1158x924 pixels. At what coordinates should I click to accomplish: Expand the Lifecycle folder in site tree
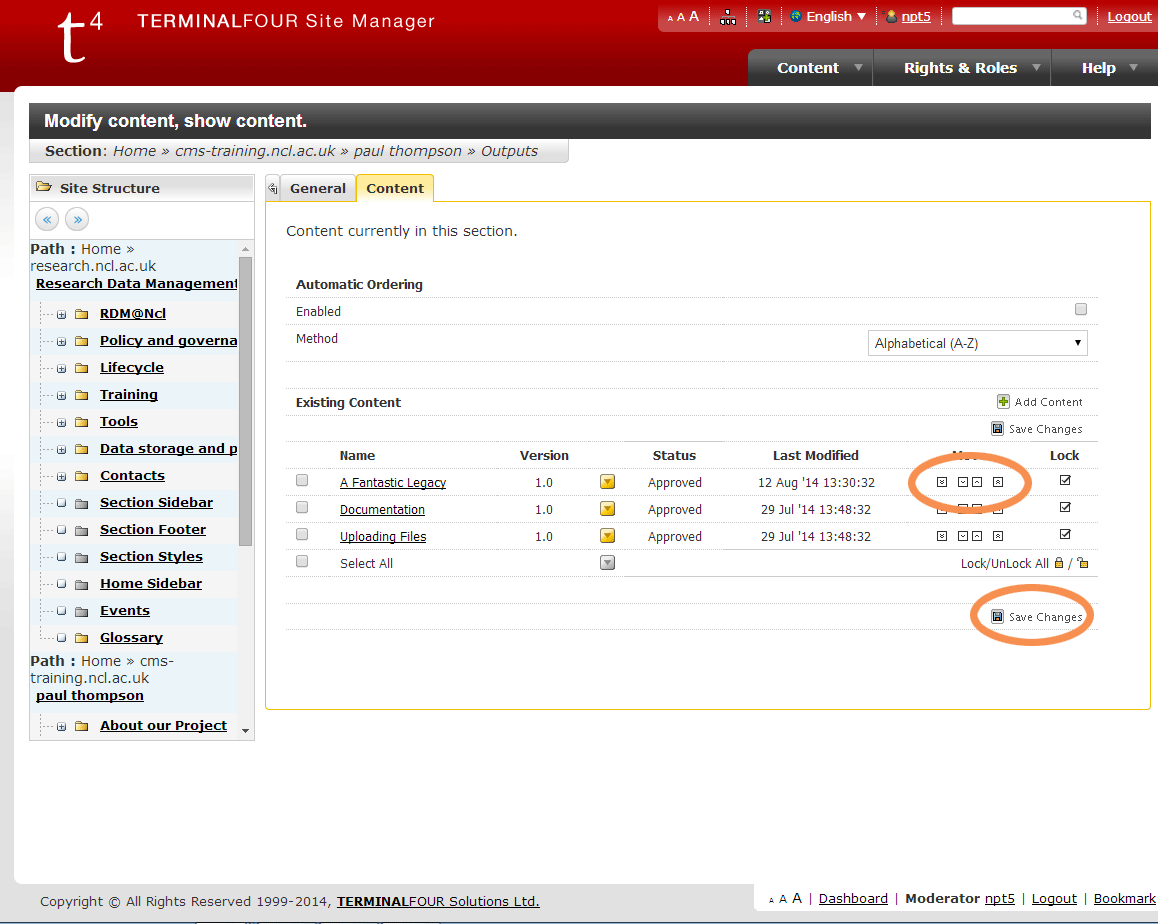coord(61,368)
